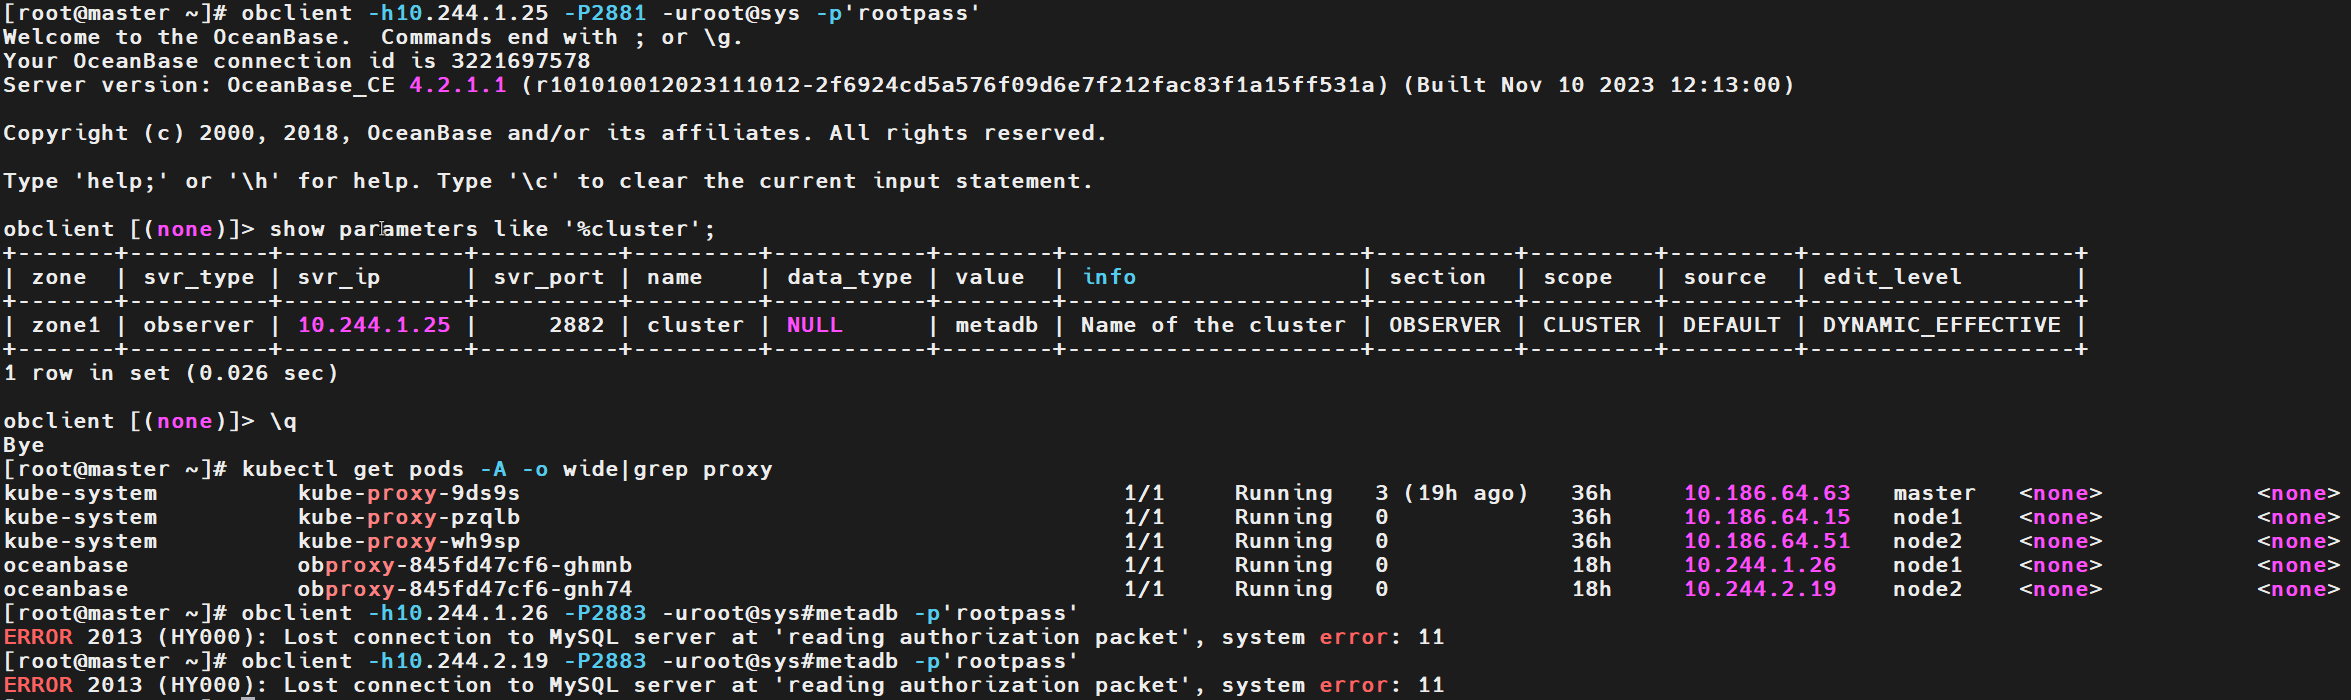This screenshot has width=2351, height=700.
Task: Click the info column header
Action: pyautogui.click(x=1110, y=277)
